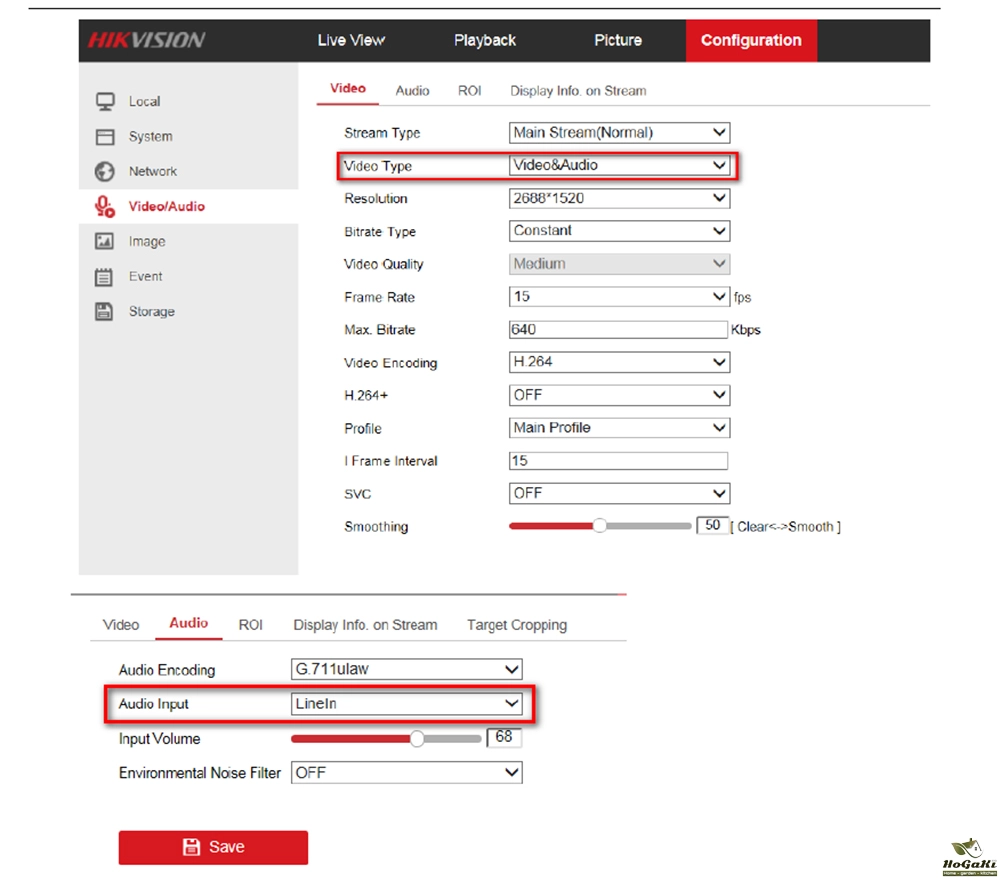
Task: Click the Save button
Action: [x=213, y=847]
